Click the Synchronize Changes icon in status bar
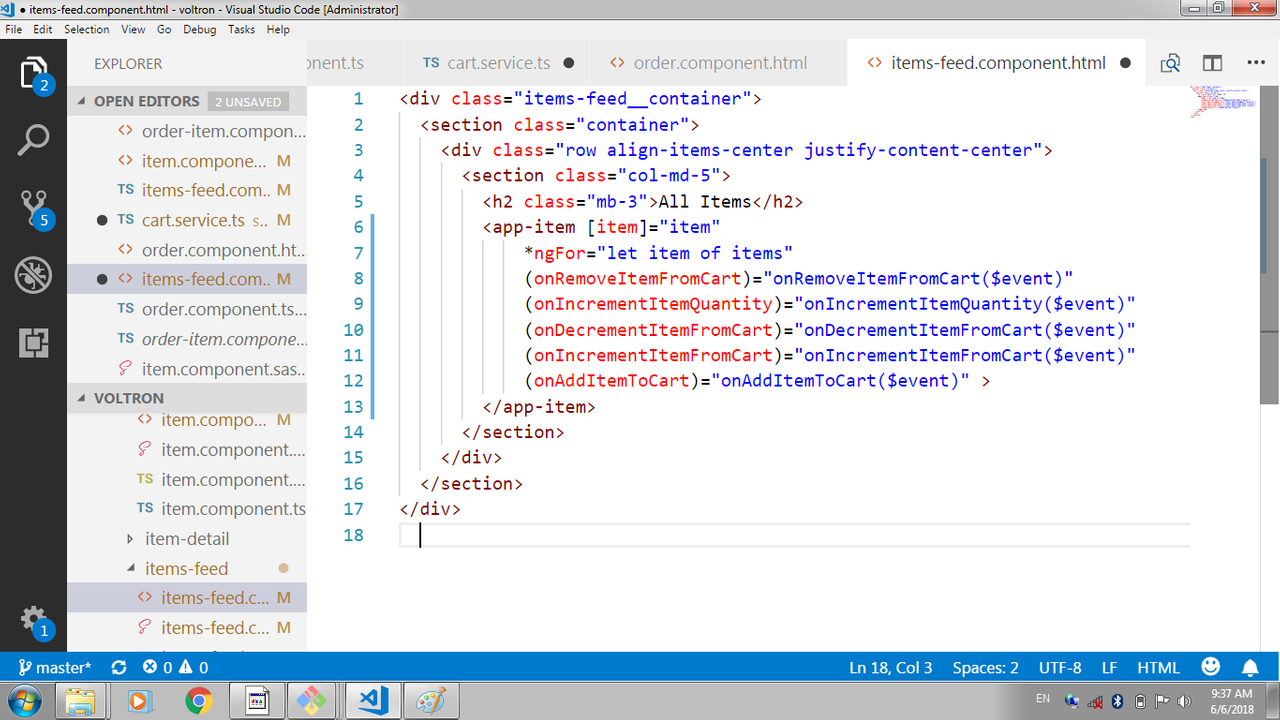The height and width of the screenshot is (720, 1280). pyautogui.click(x=119, y=667)
